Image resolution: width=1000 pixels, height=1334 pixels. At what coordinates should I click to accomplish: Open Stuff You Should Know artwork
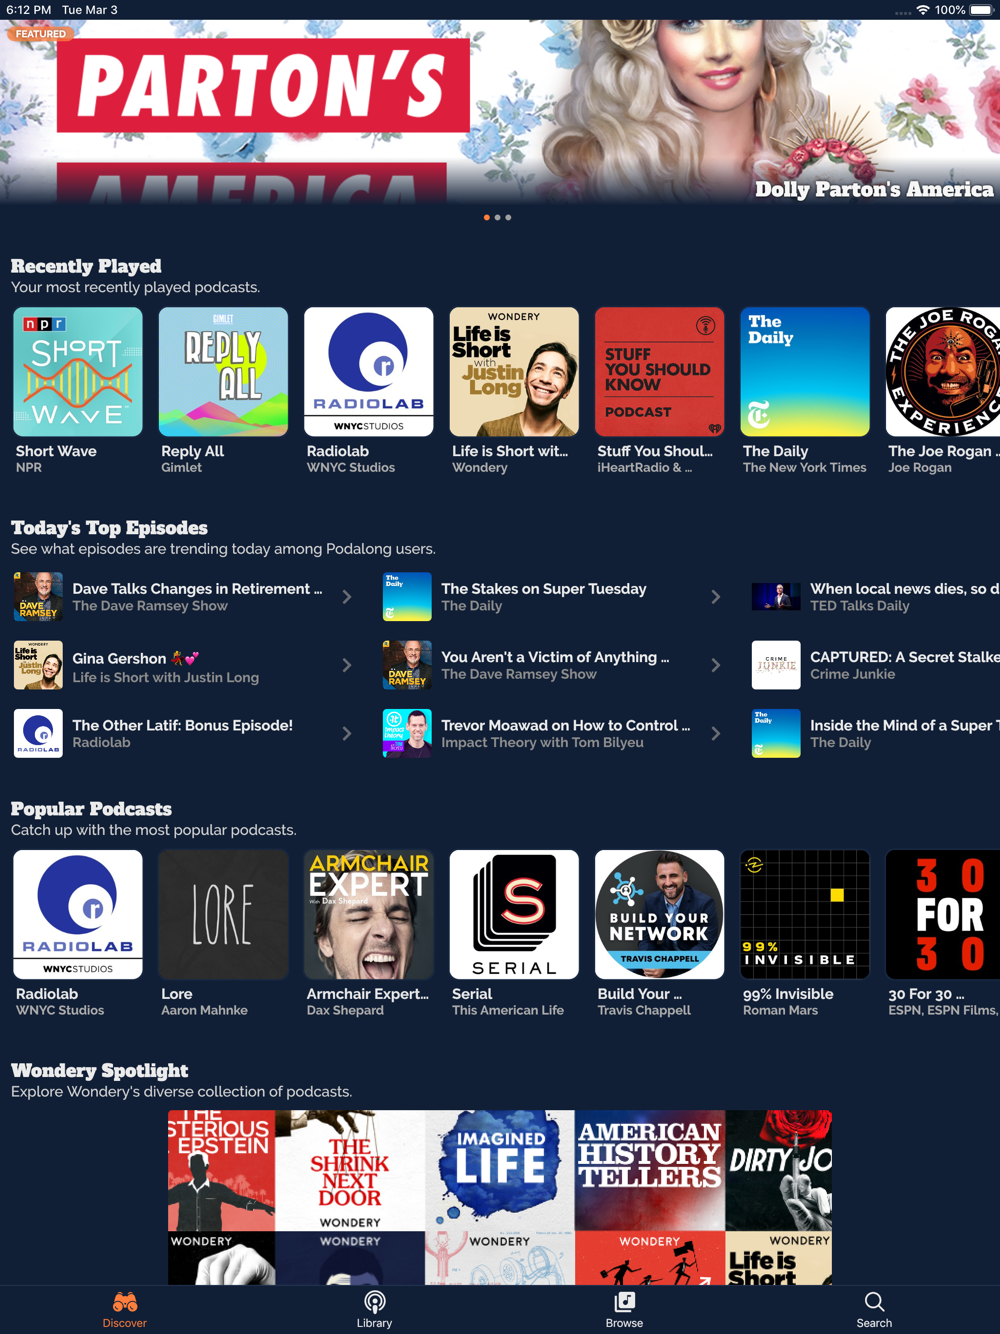coord(660,372)
